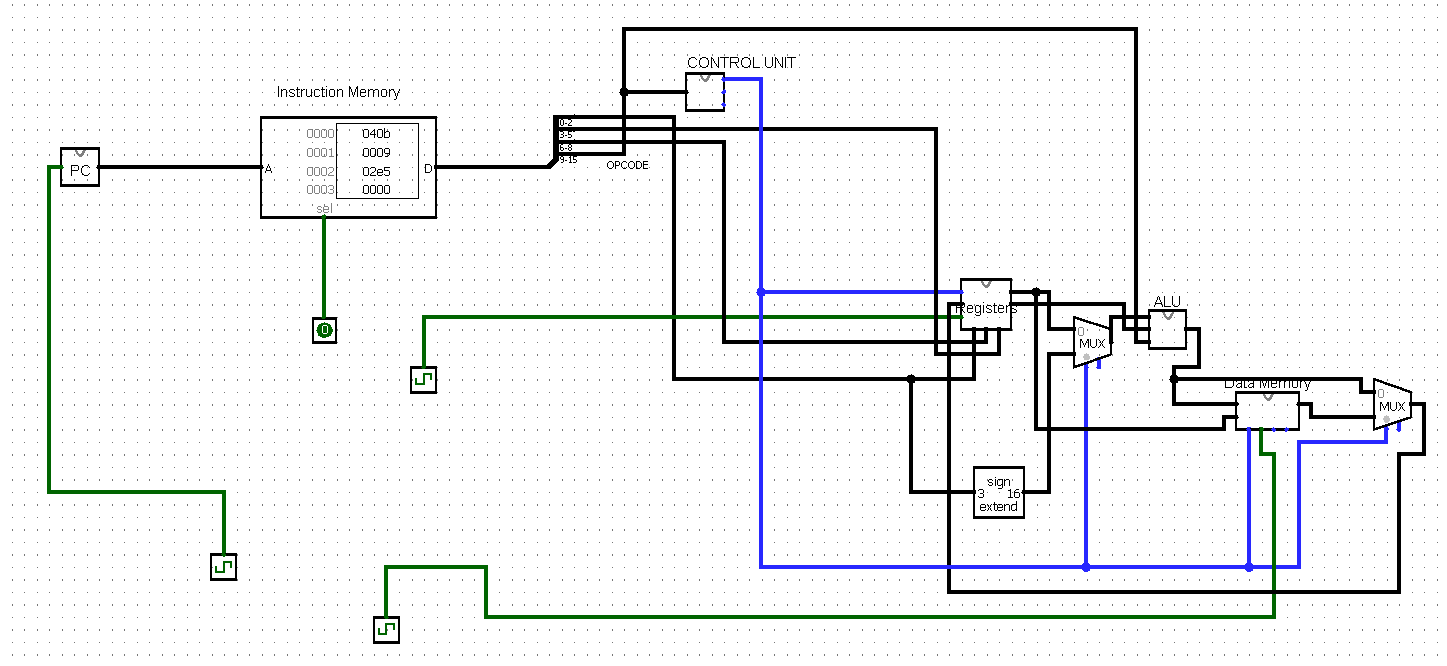Click memory cell containing 02e5
Viewport: 1447px width, 666px height.
point(376,171)
